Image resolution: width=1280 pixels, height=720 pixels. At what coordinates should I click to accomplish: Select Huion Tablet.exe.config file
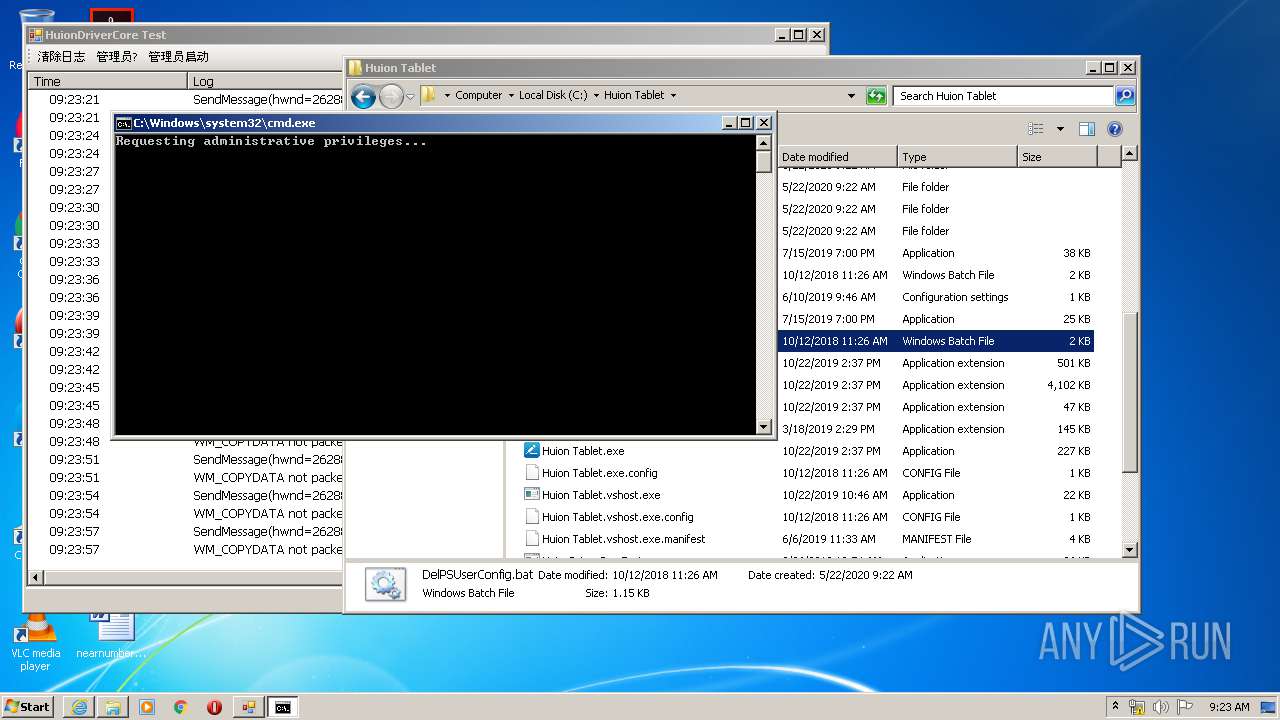pyautogui.click(x=600, y=473)
